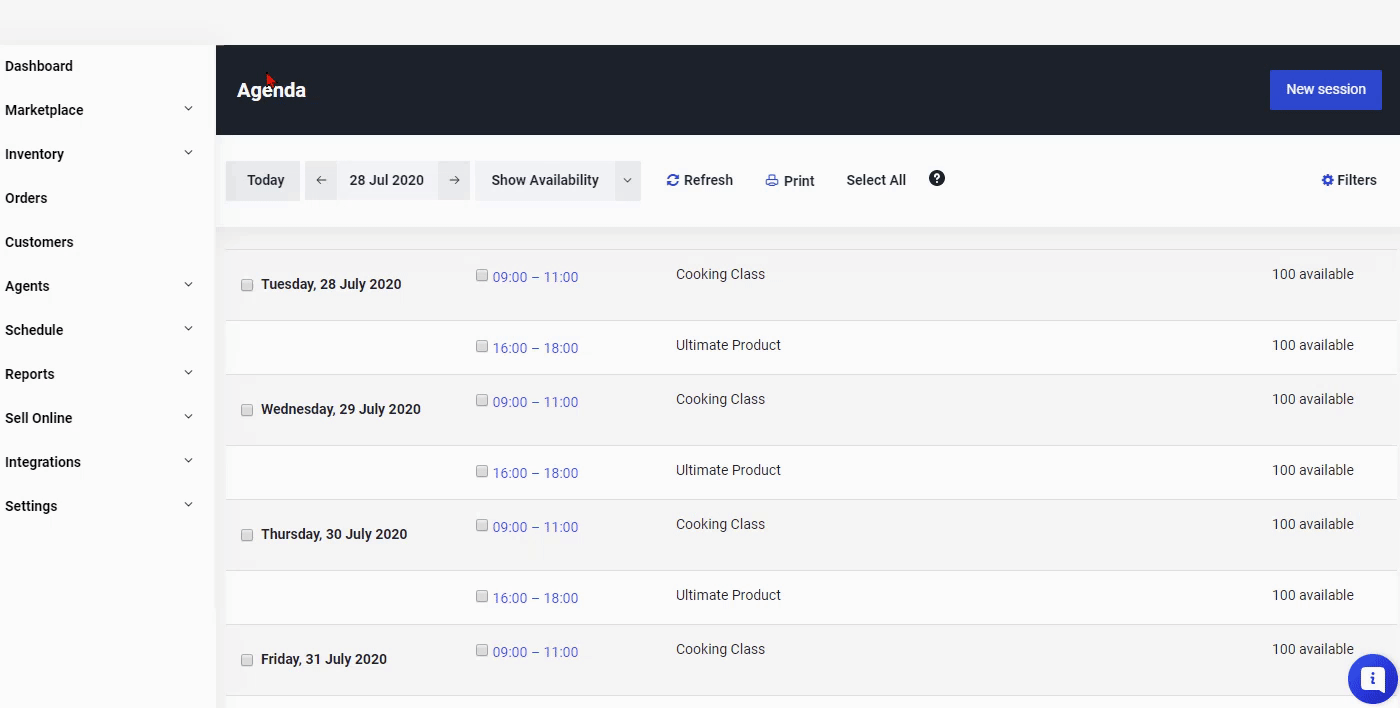Click the Print icon
1400x708 pixels.
(772, 181)
